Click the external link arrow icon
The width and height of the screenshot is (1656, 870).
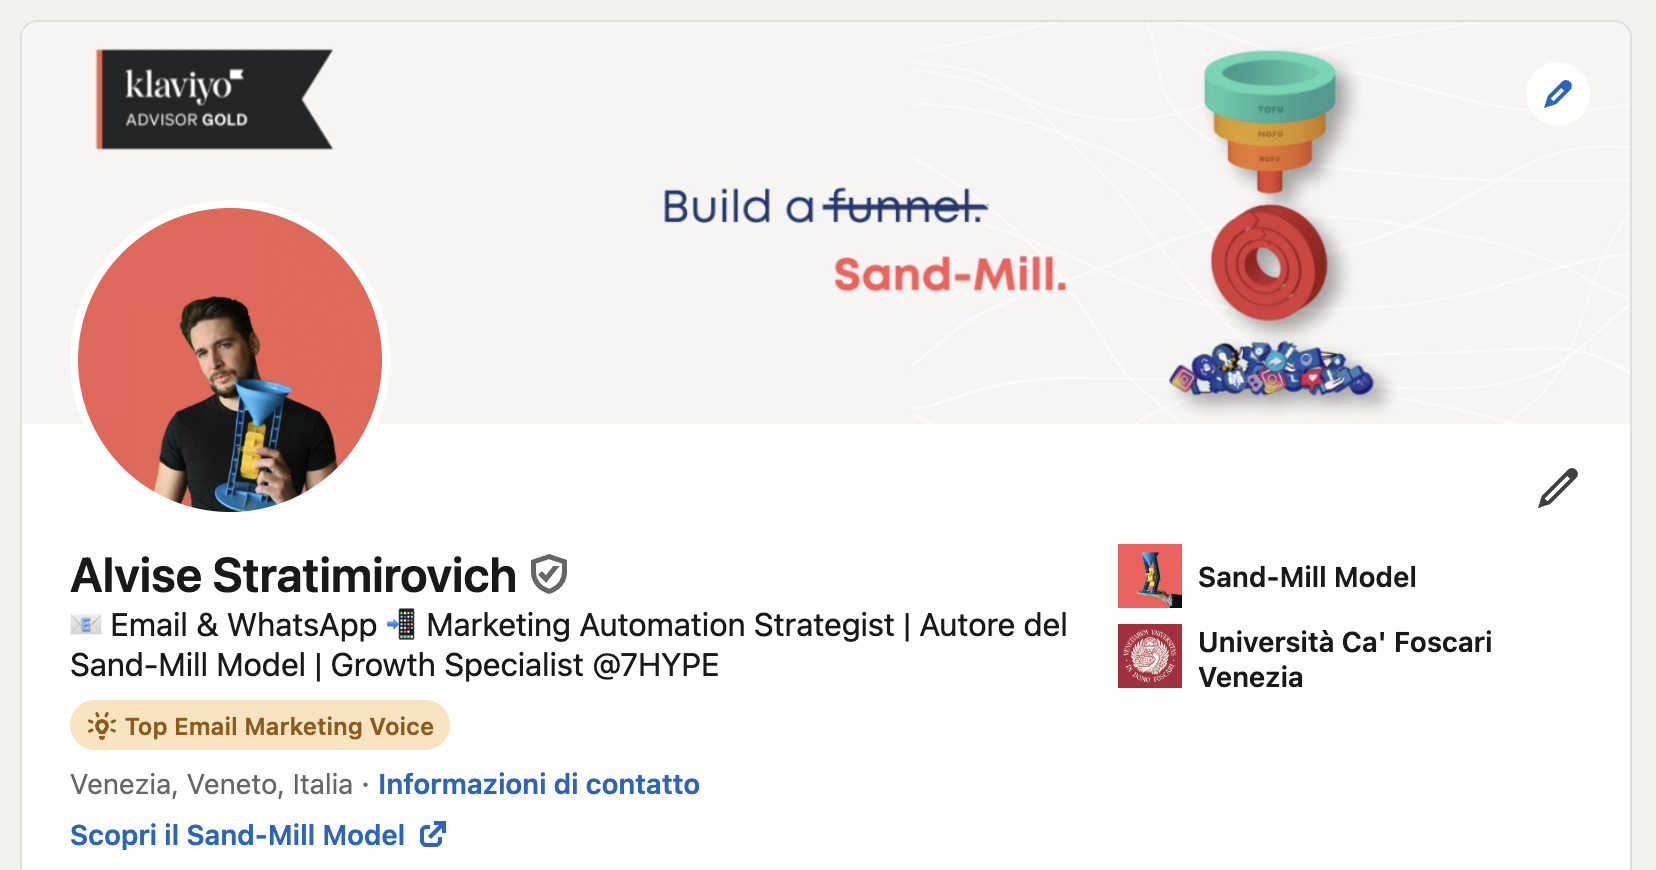[433, 834]
